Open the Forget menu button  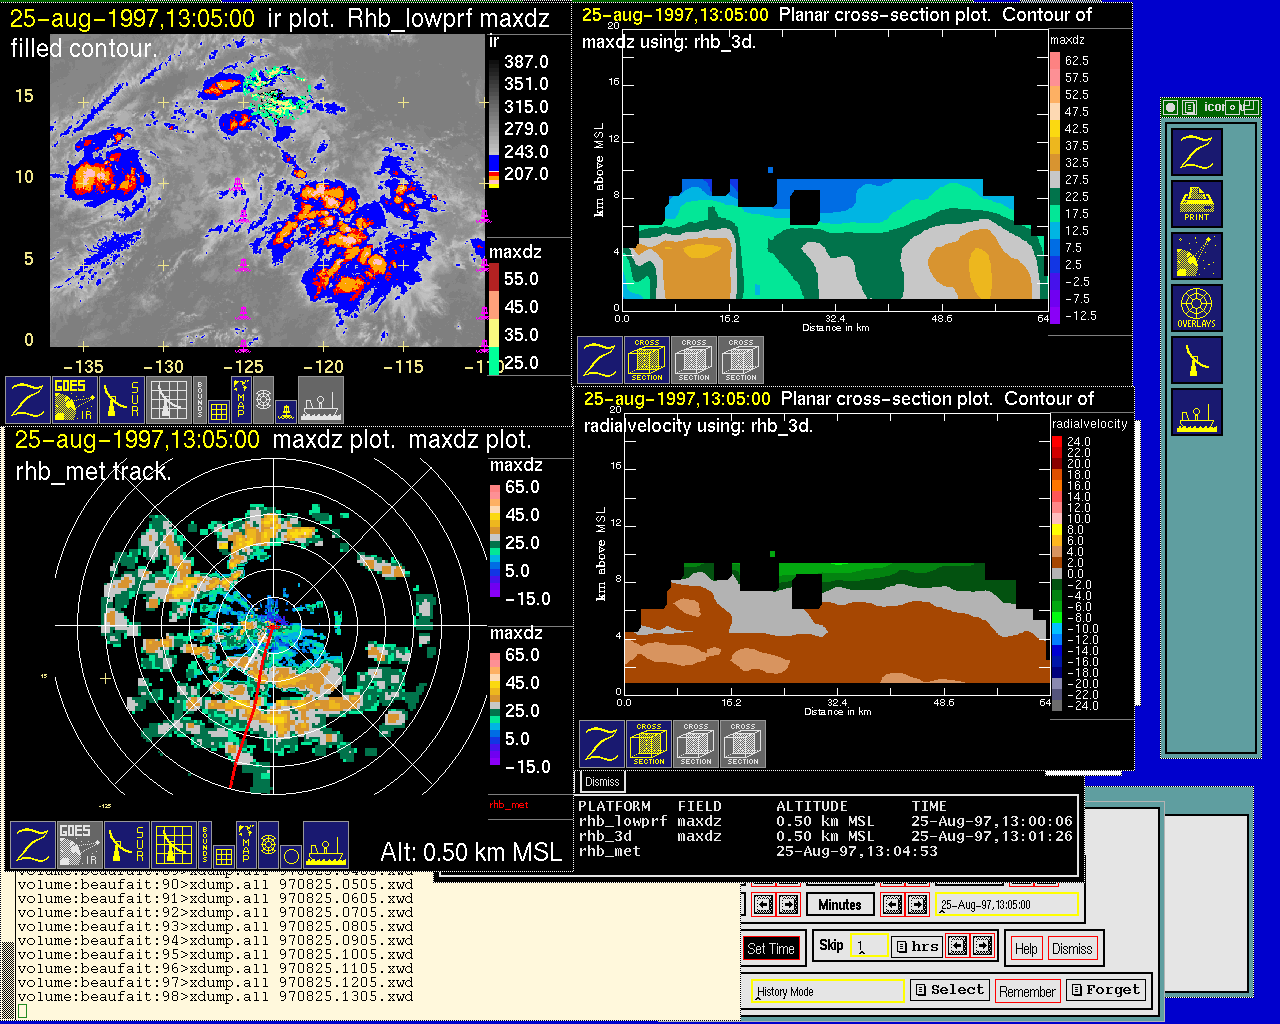coord(1104,990)
